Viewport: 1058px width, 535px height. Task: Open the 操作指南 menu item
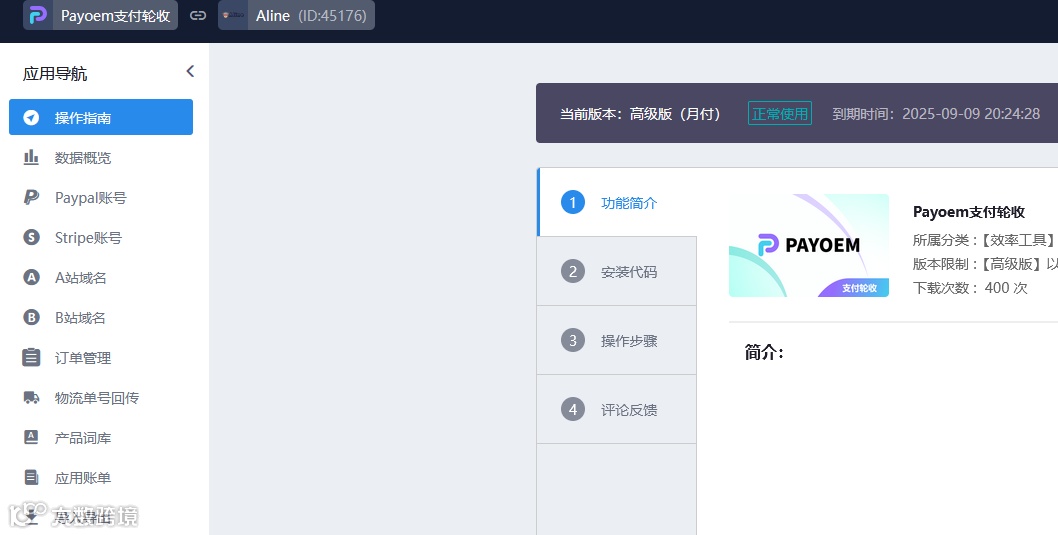pyautogui.click(x=101, y=117)
